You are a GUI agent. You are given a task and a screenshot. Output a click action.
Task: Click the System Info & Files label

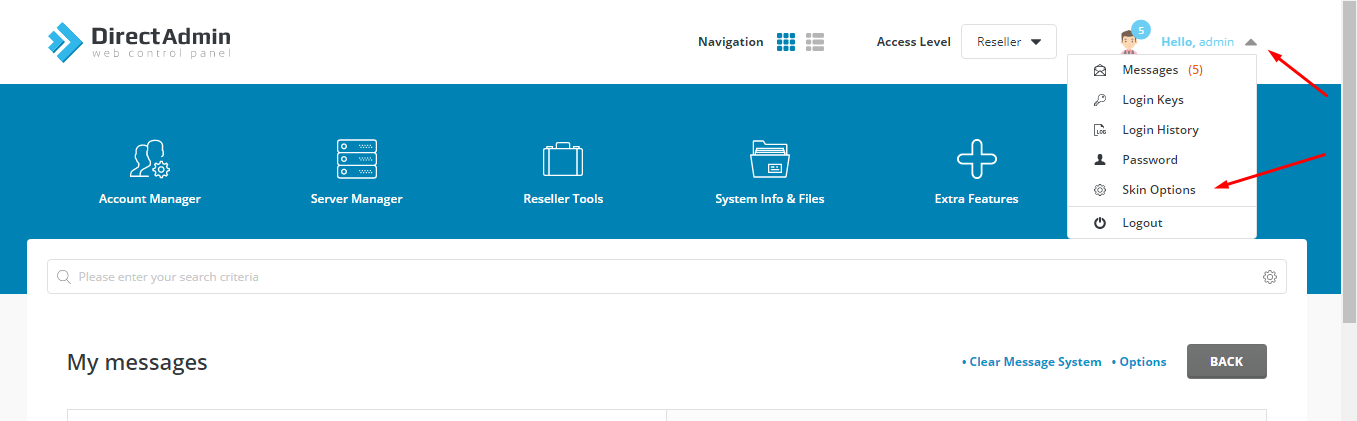tap(770, 199)
